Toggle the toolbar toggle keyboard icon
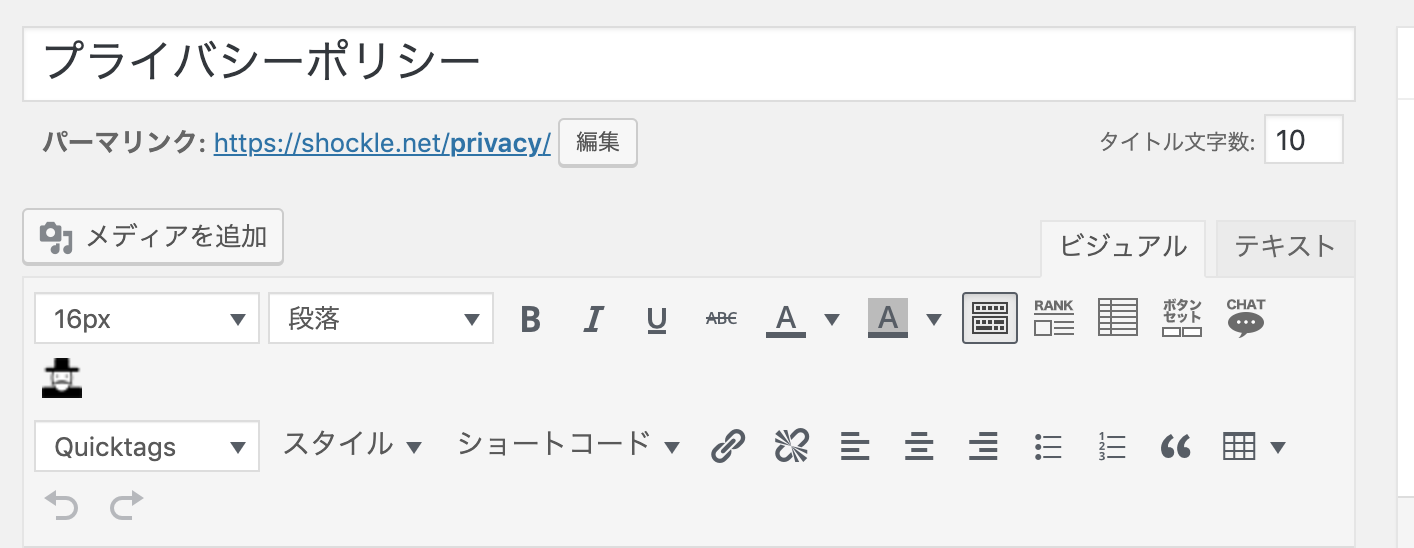Image resolution: width=1414 pixels, height=548 pixels. coord(990,318)
